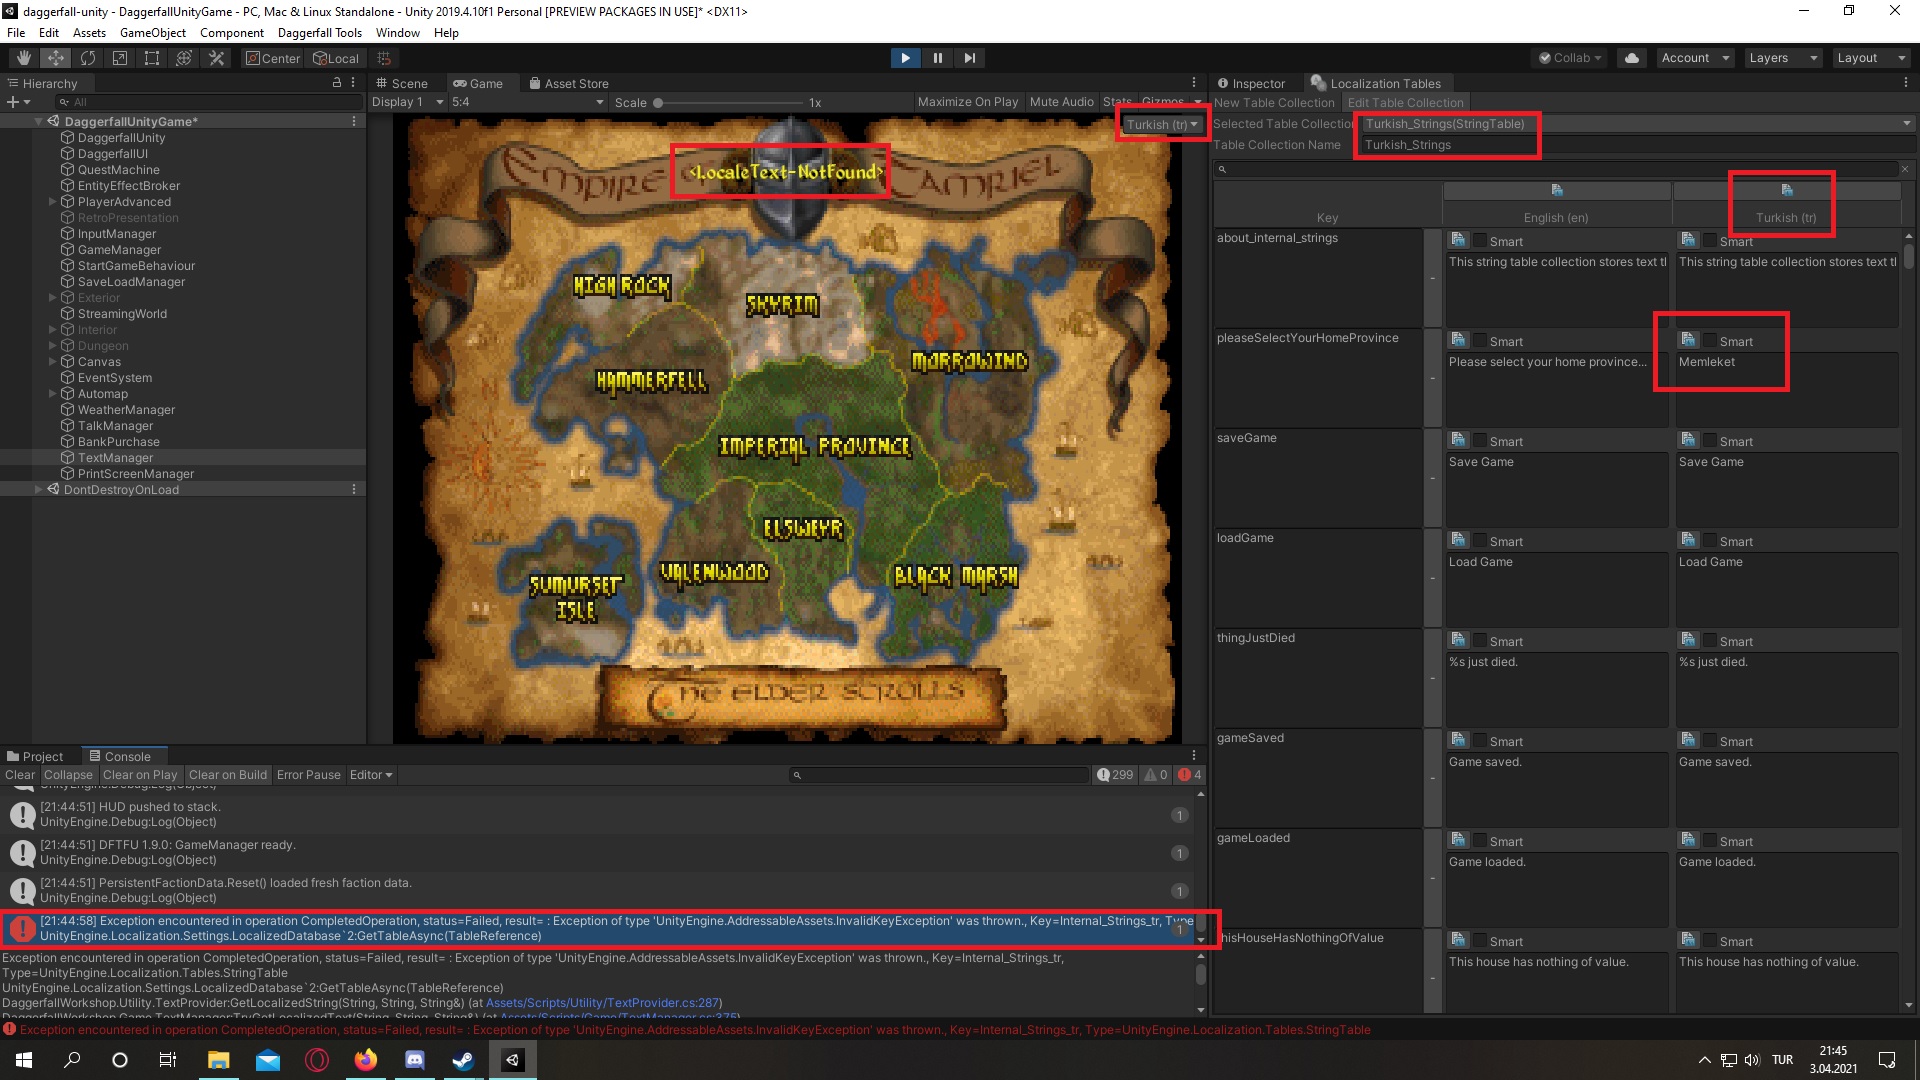1920x1080 pixels.
Task: Click the Console Clear button
Action: [20, 775]
